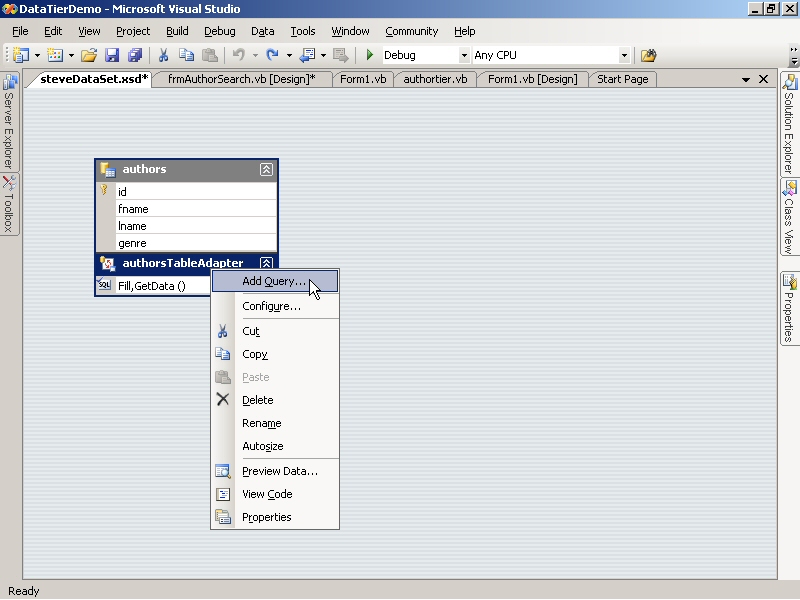Open the Properties side panel tab
The width and height of the screenshot is (800, 600).
click(x=790, y=309)
